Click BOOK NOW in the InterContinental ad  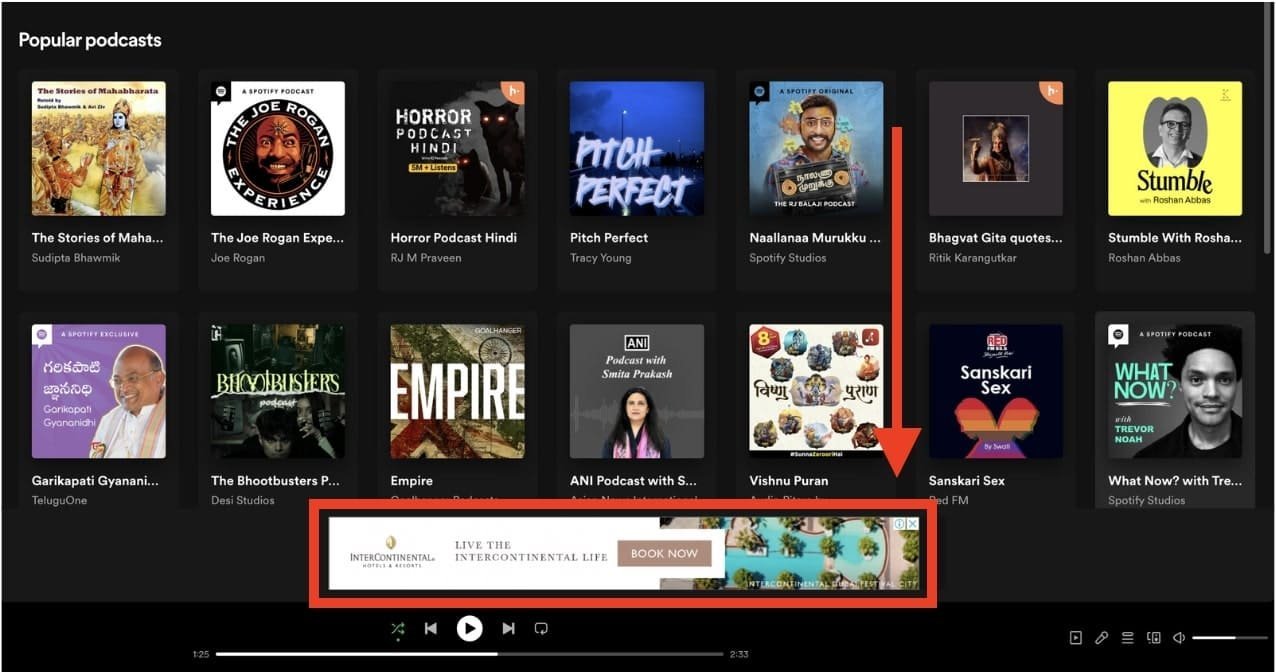[664, 553]
